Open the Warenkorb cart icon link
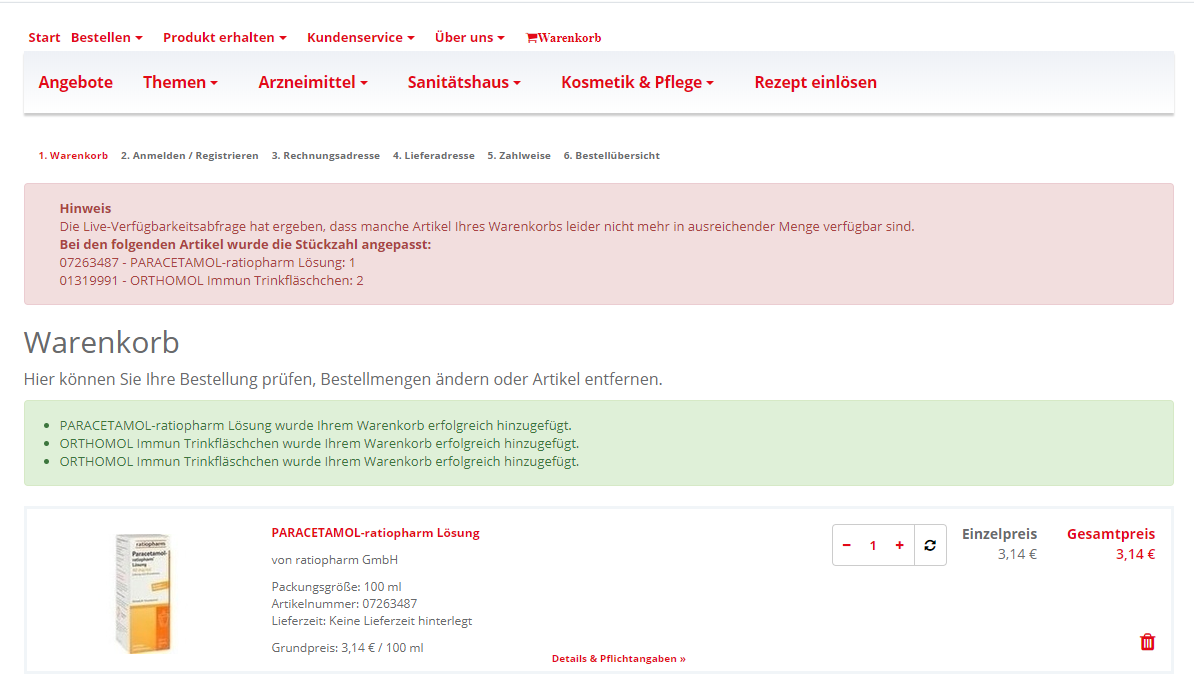 [563, 38]
